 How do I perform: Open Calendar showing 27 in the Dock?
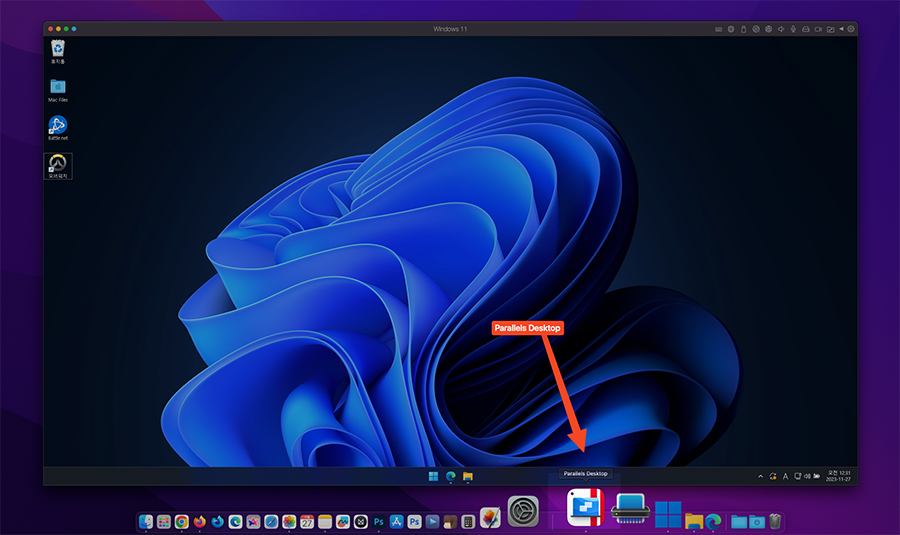307,521
